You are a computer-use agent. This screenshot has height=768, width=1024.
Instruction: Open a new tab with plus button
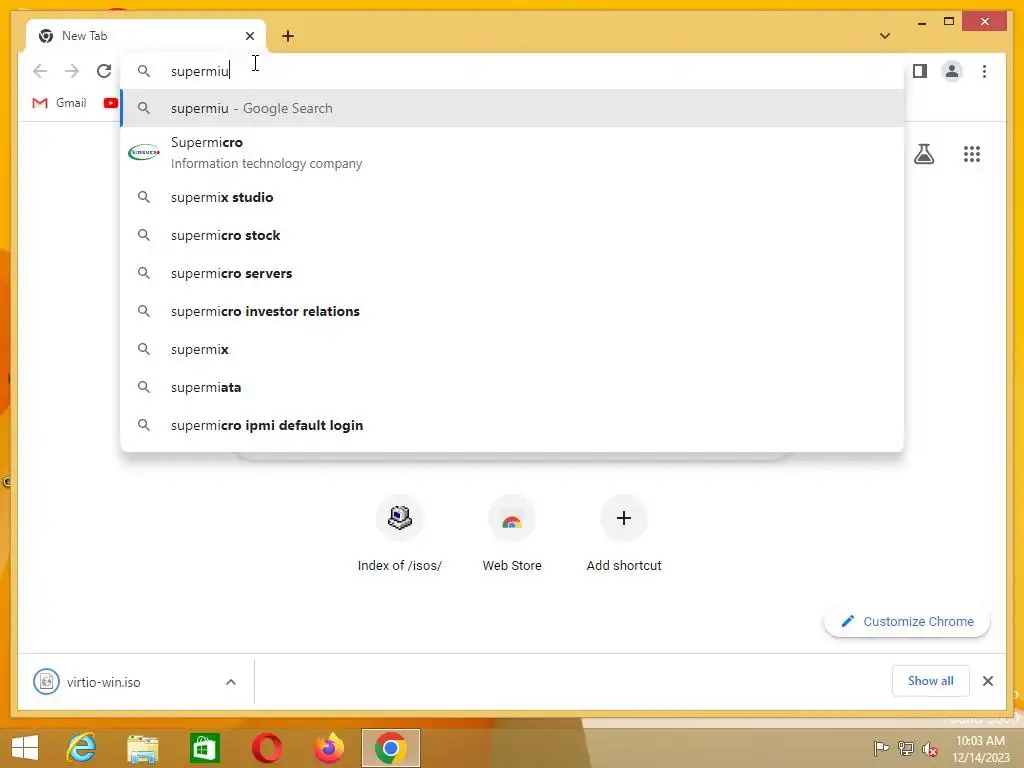click(288, 36)
